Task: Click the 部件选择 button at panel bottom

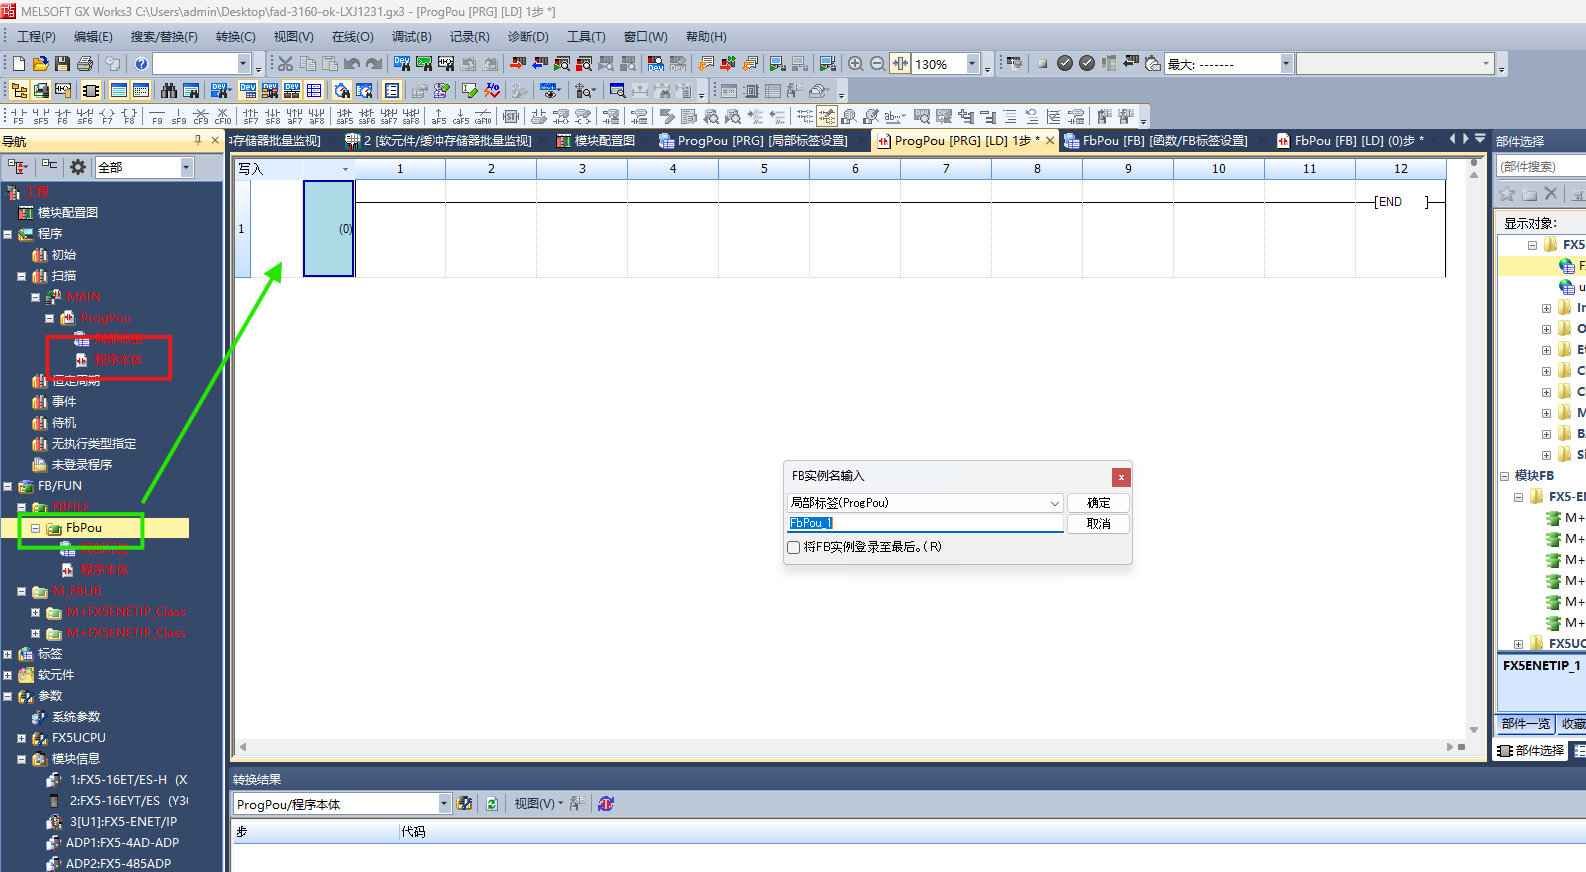Action: point(1531,750)
